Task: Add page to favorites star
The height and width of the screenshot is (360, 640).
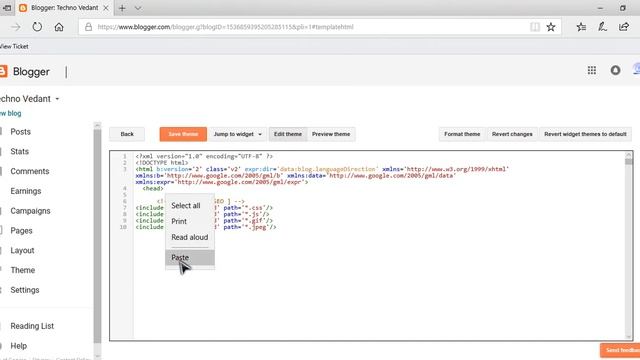Action: coord(551,27)
